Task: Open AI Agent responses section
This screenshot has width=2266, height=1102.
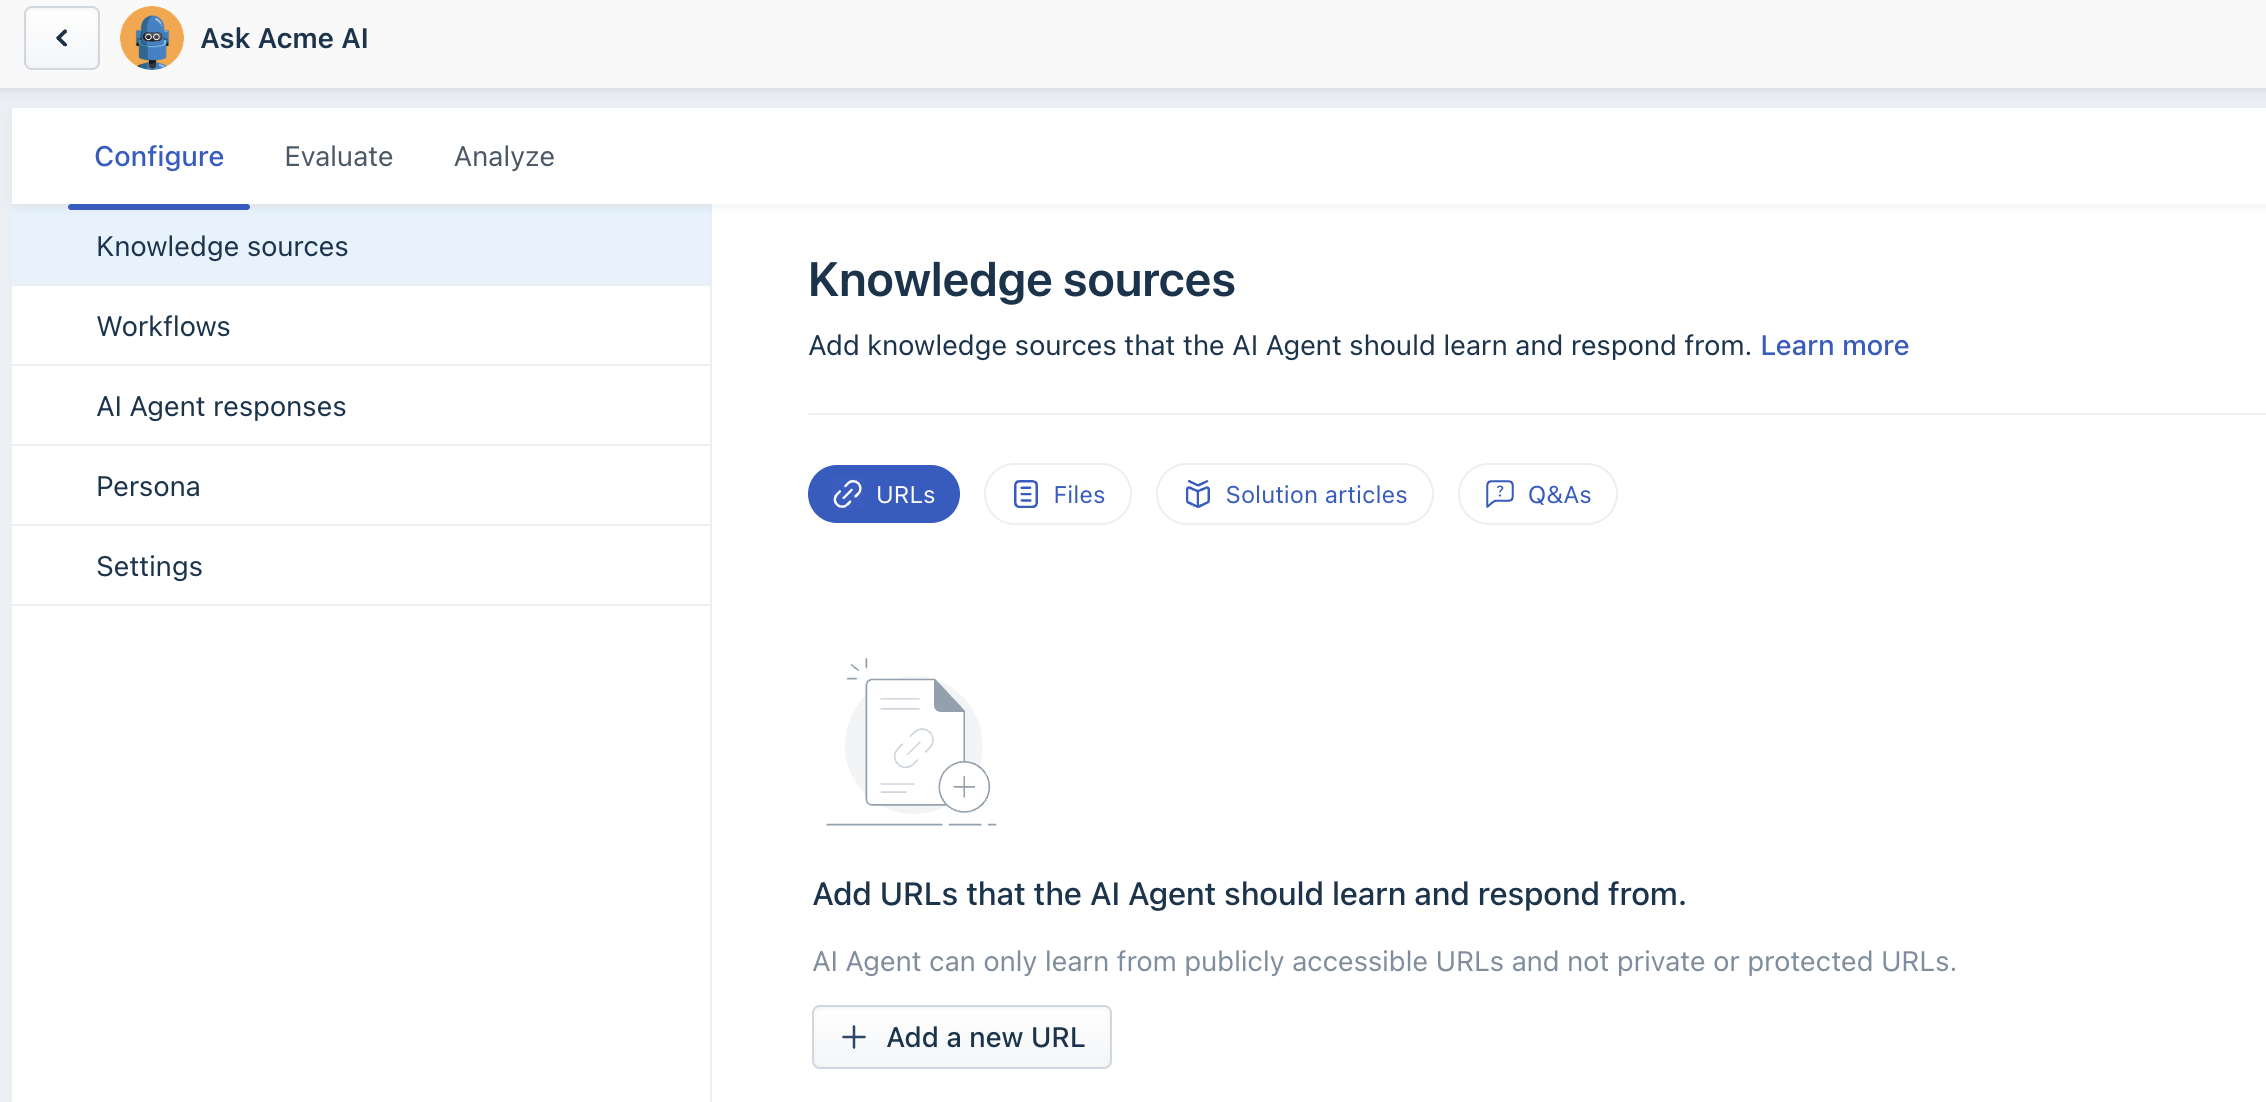Action: click(221, 406)
